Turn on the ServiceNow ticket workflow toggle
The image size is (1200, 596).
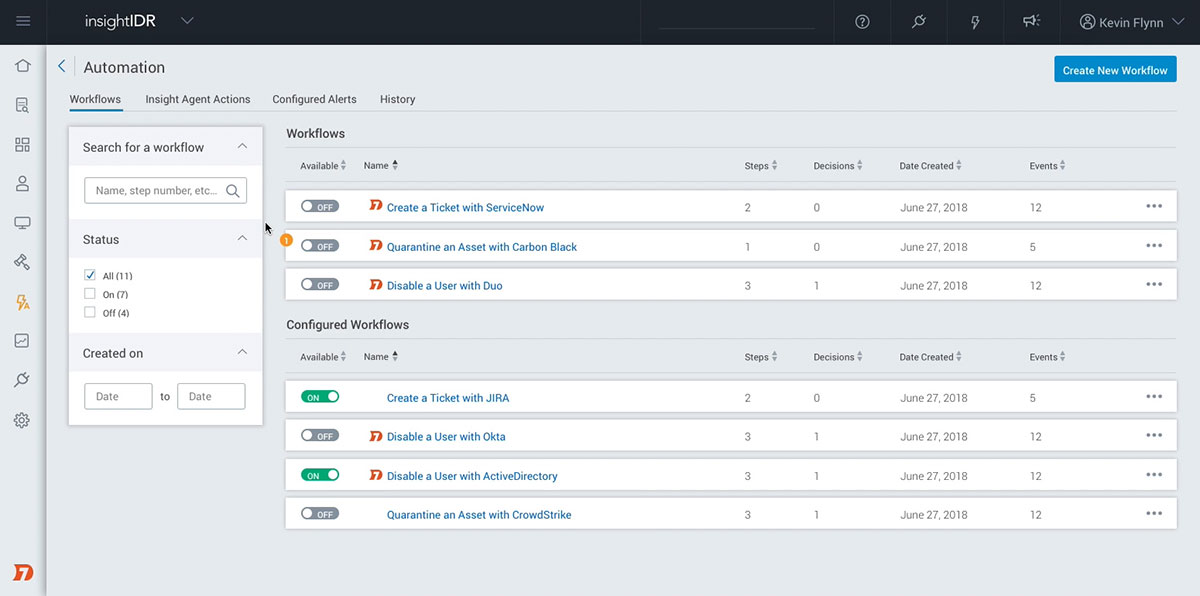[x=320, y=207]
